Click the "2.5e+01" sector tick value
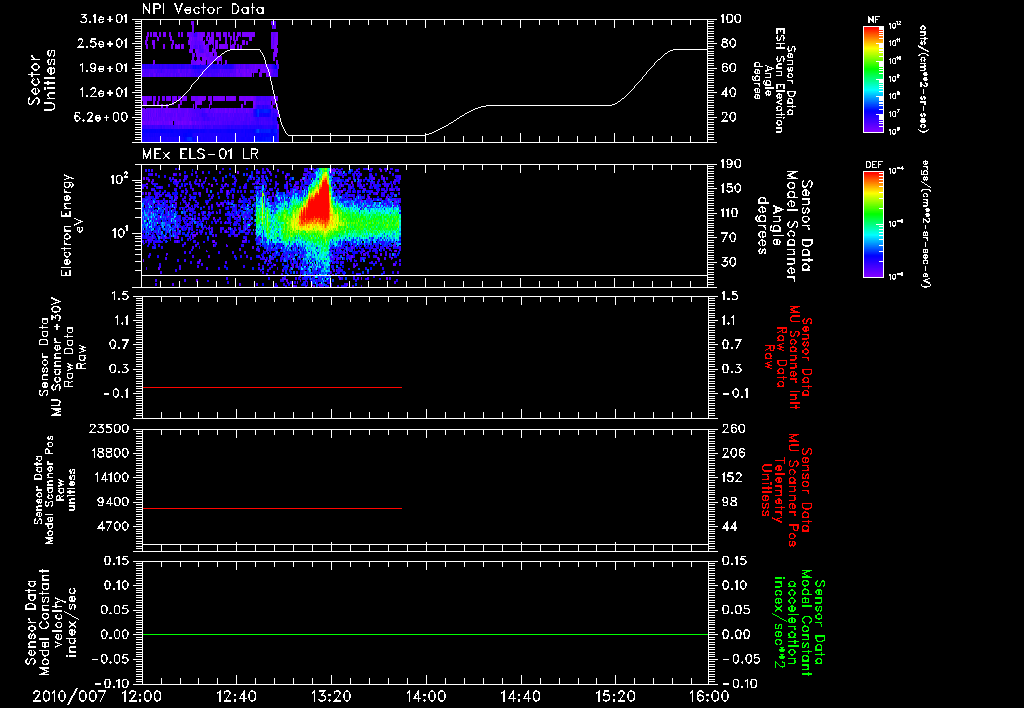Image resolution: width=1024 pixels, height=708 pixels. (104, 43)
